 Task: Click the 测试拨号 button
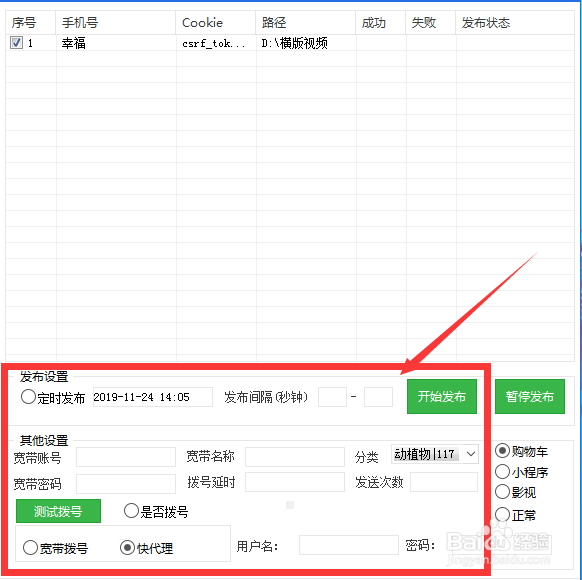58,511
